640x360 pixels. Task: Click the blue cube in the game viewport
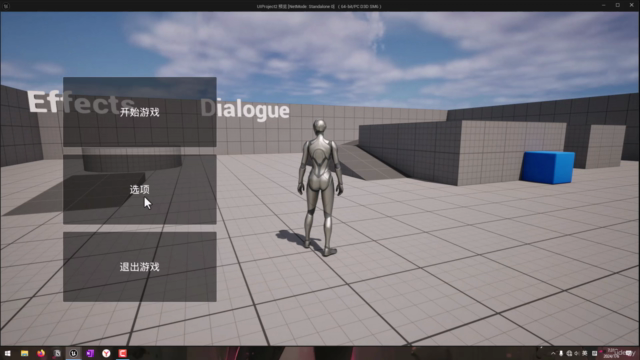point(547,167)
